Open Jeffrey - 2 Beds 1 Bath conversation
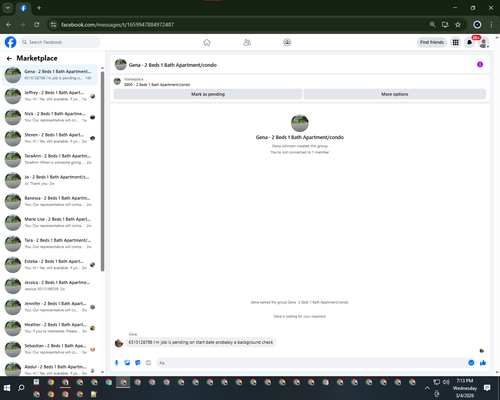Viewport: 500px width, 400px height. pyautogui.click(x=50, y=96)
